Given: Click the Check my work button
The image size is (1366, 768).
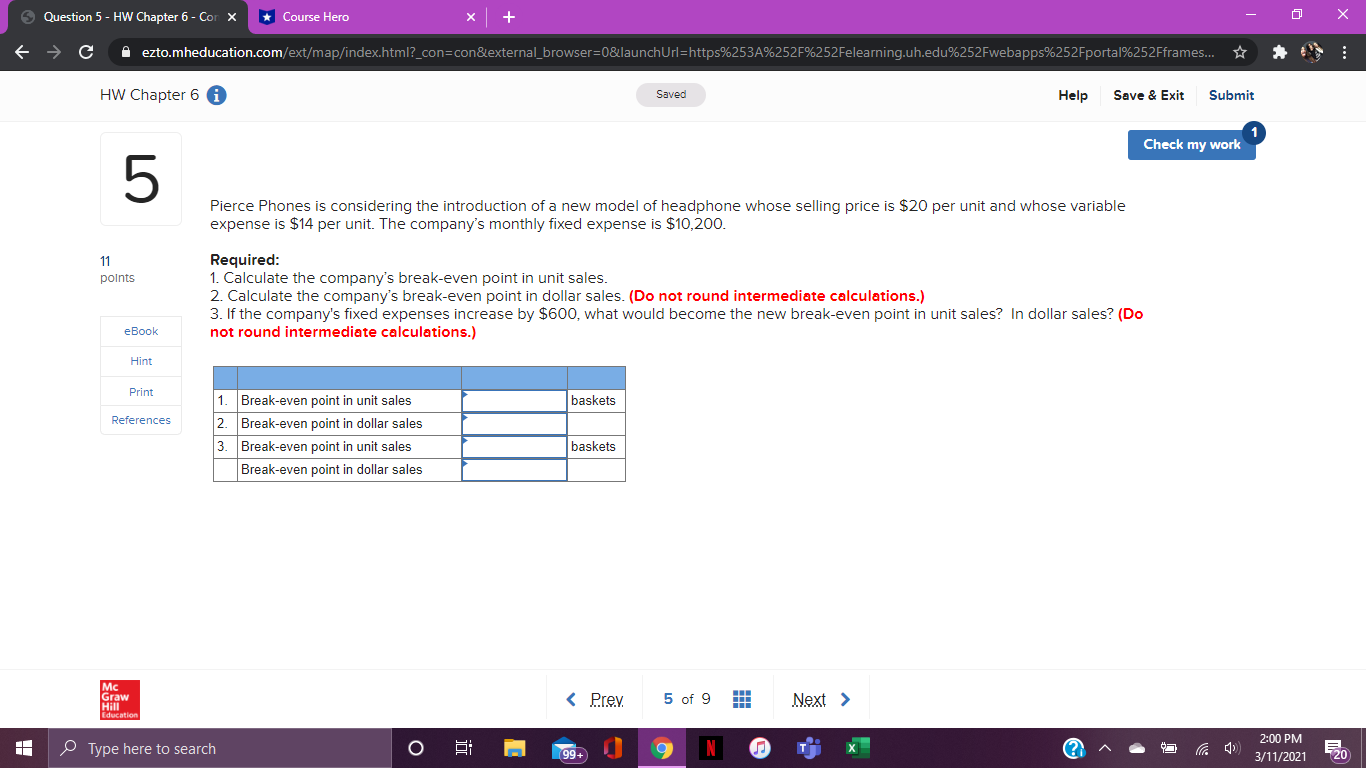Looking at the screenshot, I should [x=1191, y=144].
